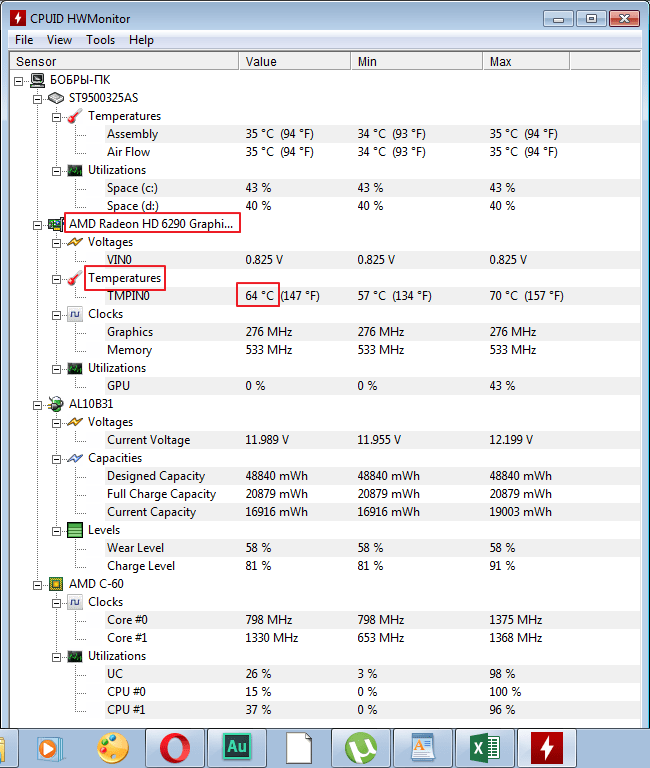Click the AMD C-60 Utilizations chart icon

click(x=74, y=656)
